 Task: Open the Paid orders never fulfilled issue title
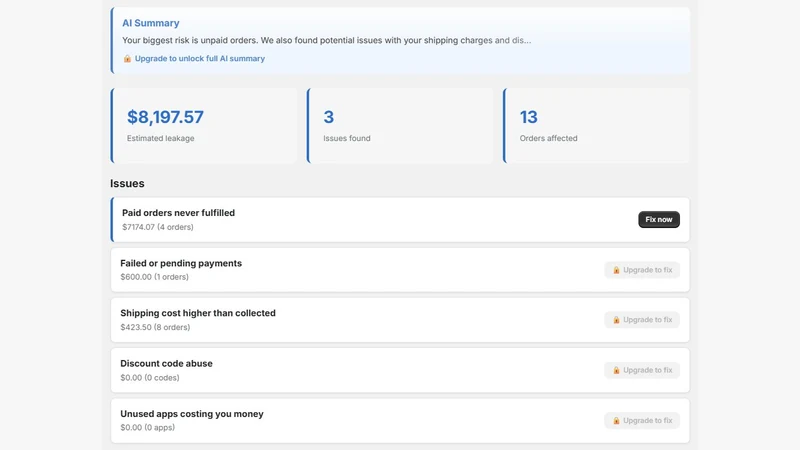click(x=179, y=213)
